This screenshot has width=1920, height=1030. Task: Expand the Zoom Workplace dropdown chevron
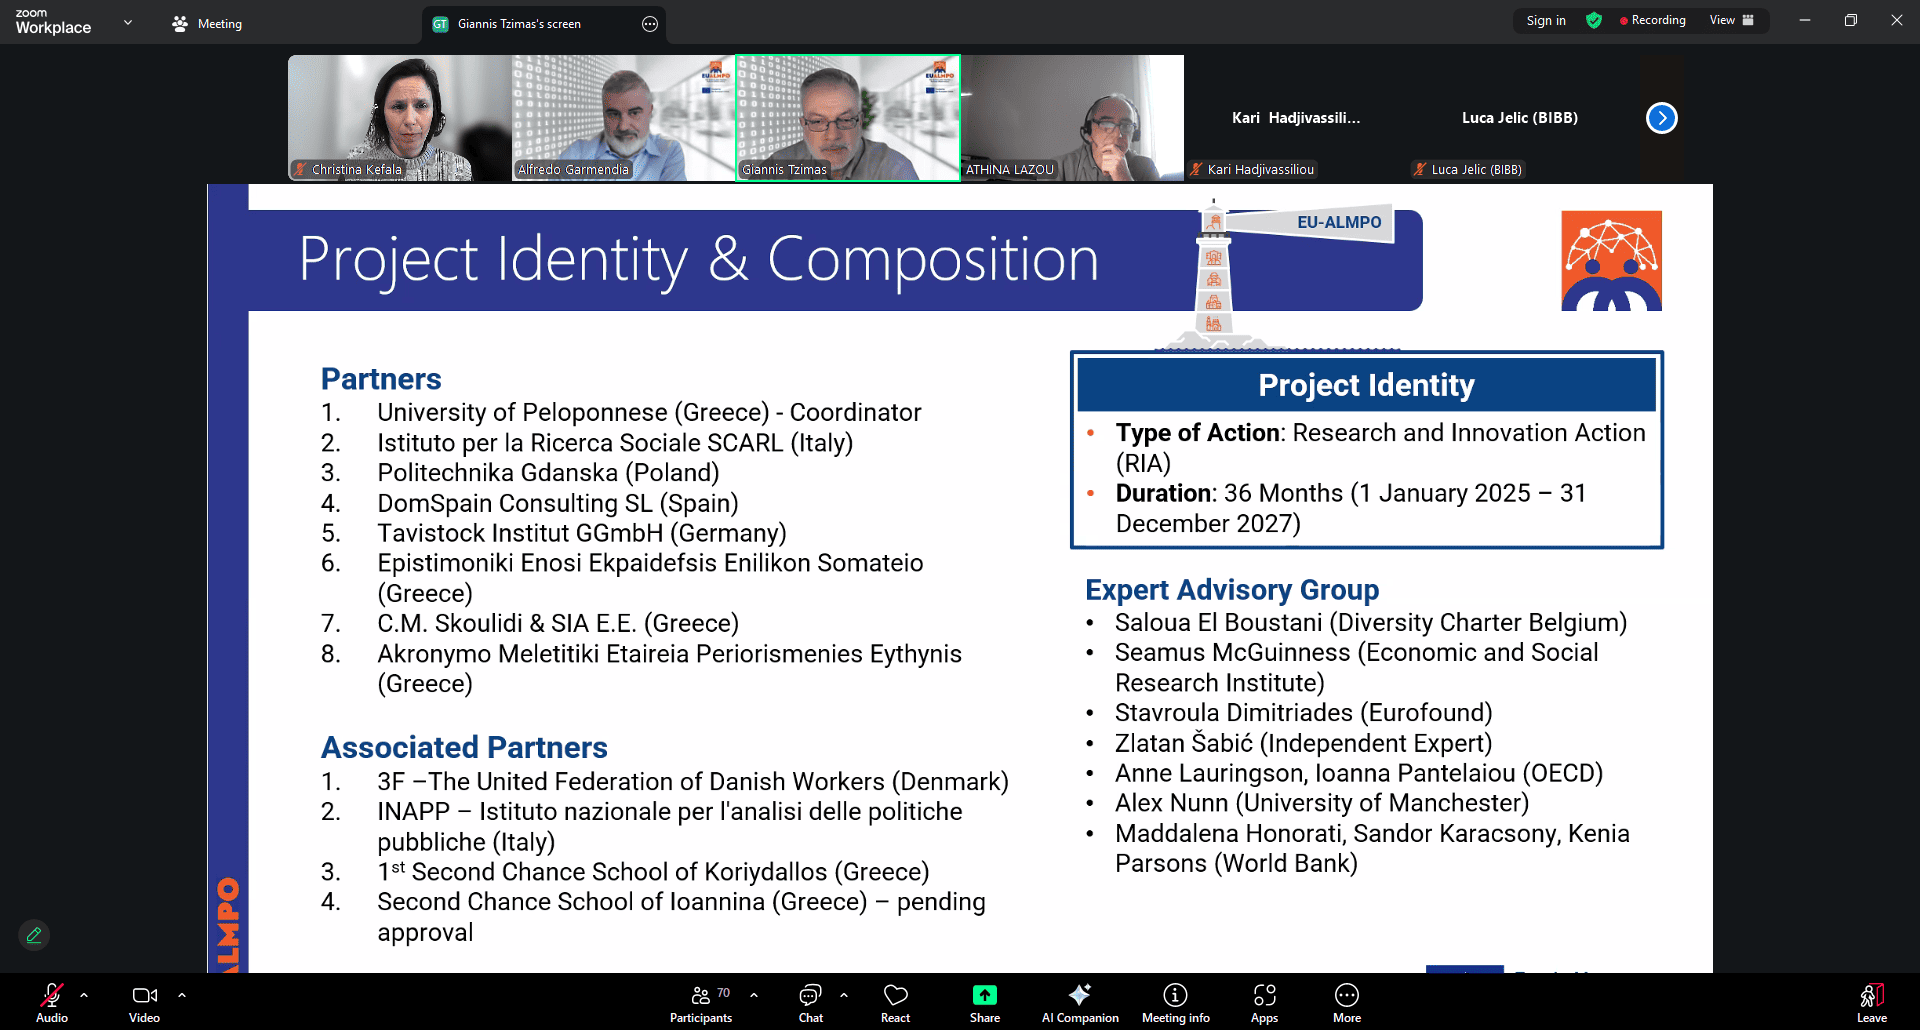(x=128, y=22)
